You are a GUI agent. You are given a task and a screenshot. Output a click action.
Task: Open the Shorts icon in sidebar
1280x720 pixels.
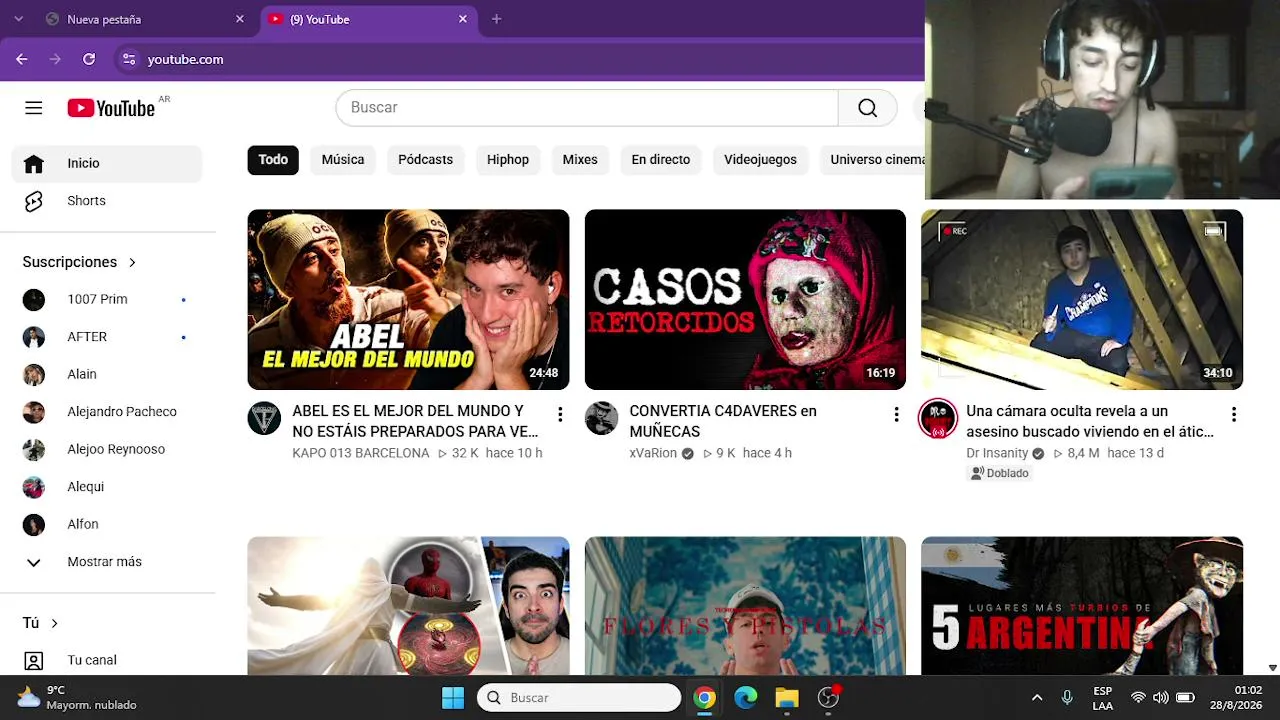coord(34,201)
